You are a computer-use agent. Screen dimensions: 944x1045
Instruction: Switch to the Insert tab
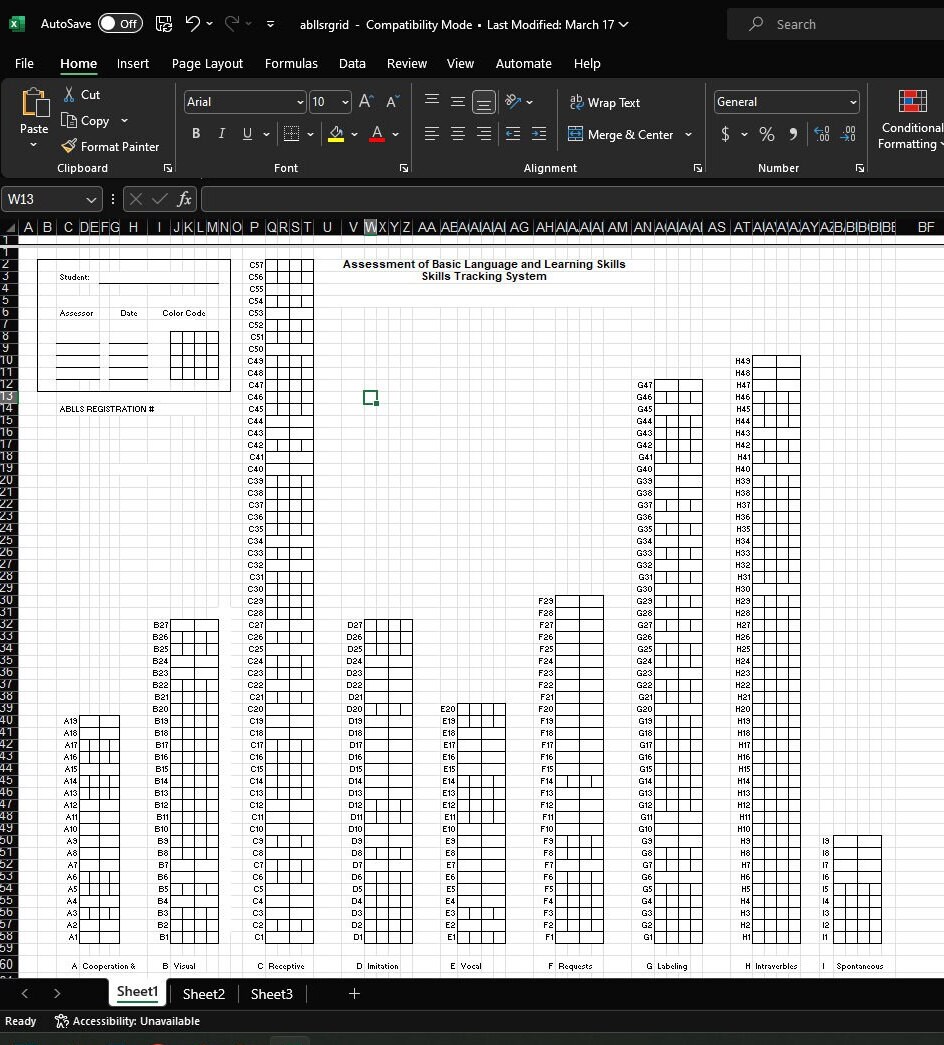tap(133, 63)
